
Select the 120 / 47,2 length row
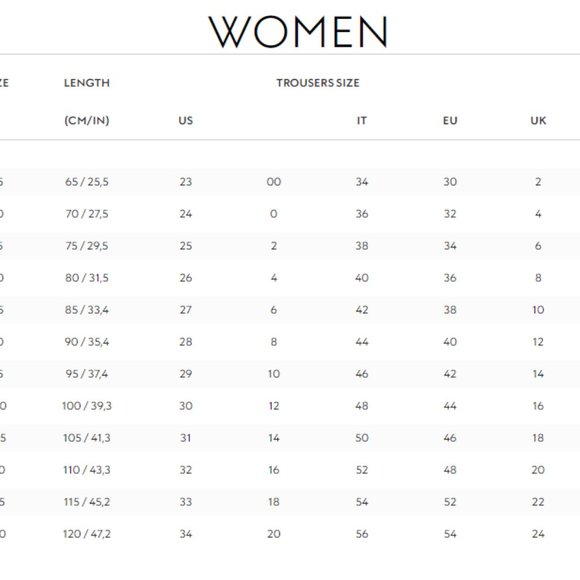tap(290, 534)
